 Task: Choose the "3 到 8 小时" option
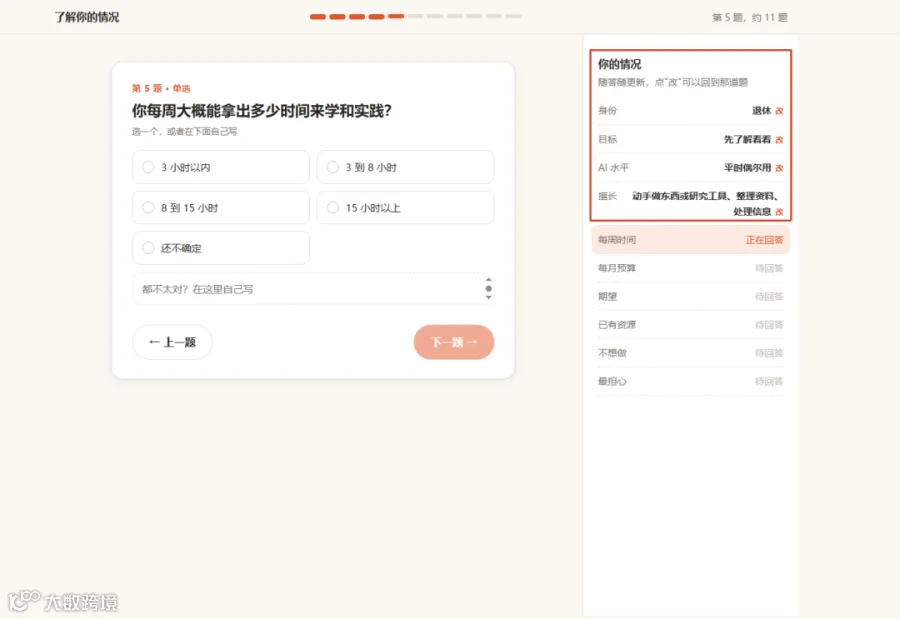405,167
